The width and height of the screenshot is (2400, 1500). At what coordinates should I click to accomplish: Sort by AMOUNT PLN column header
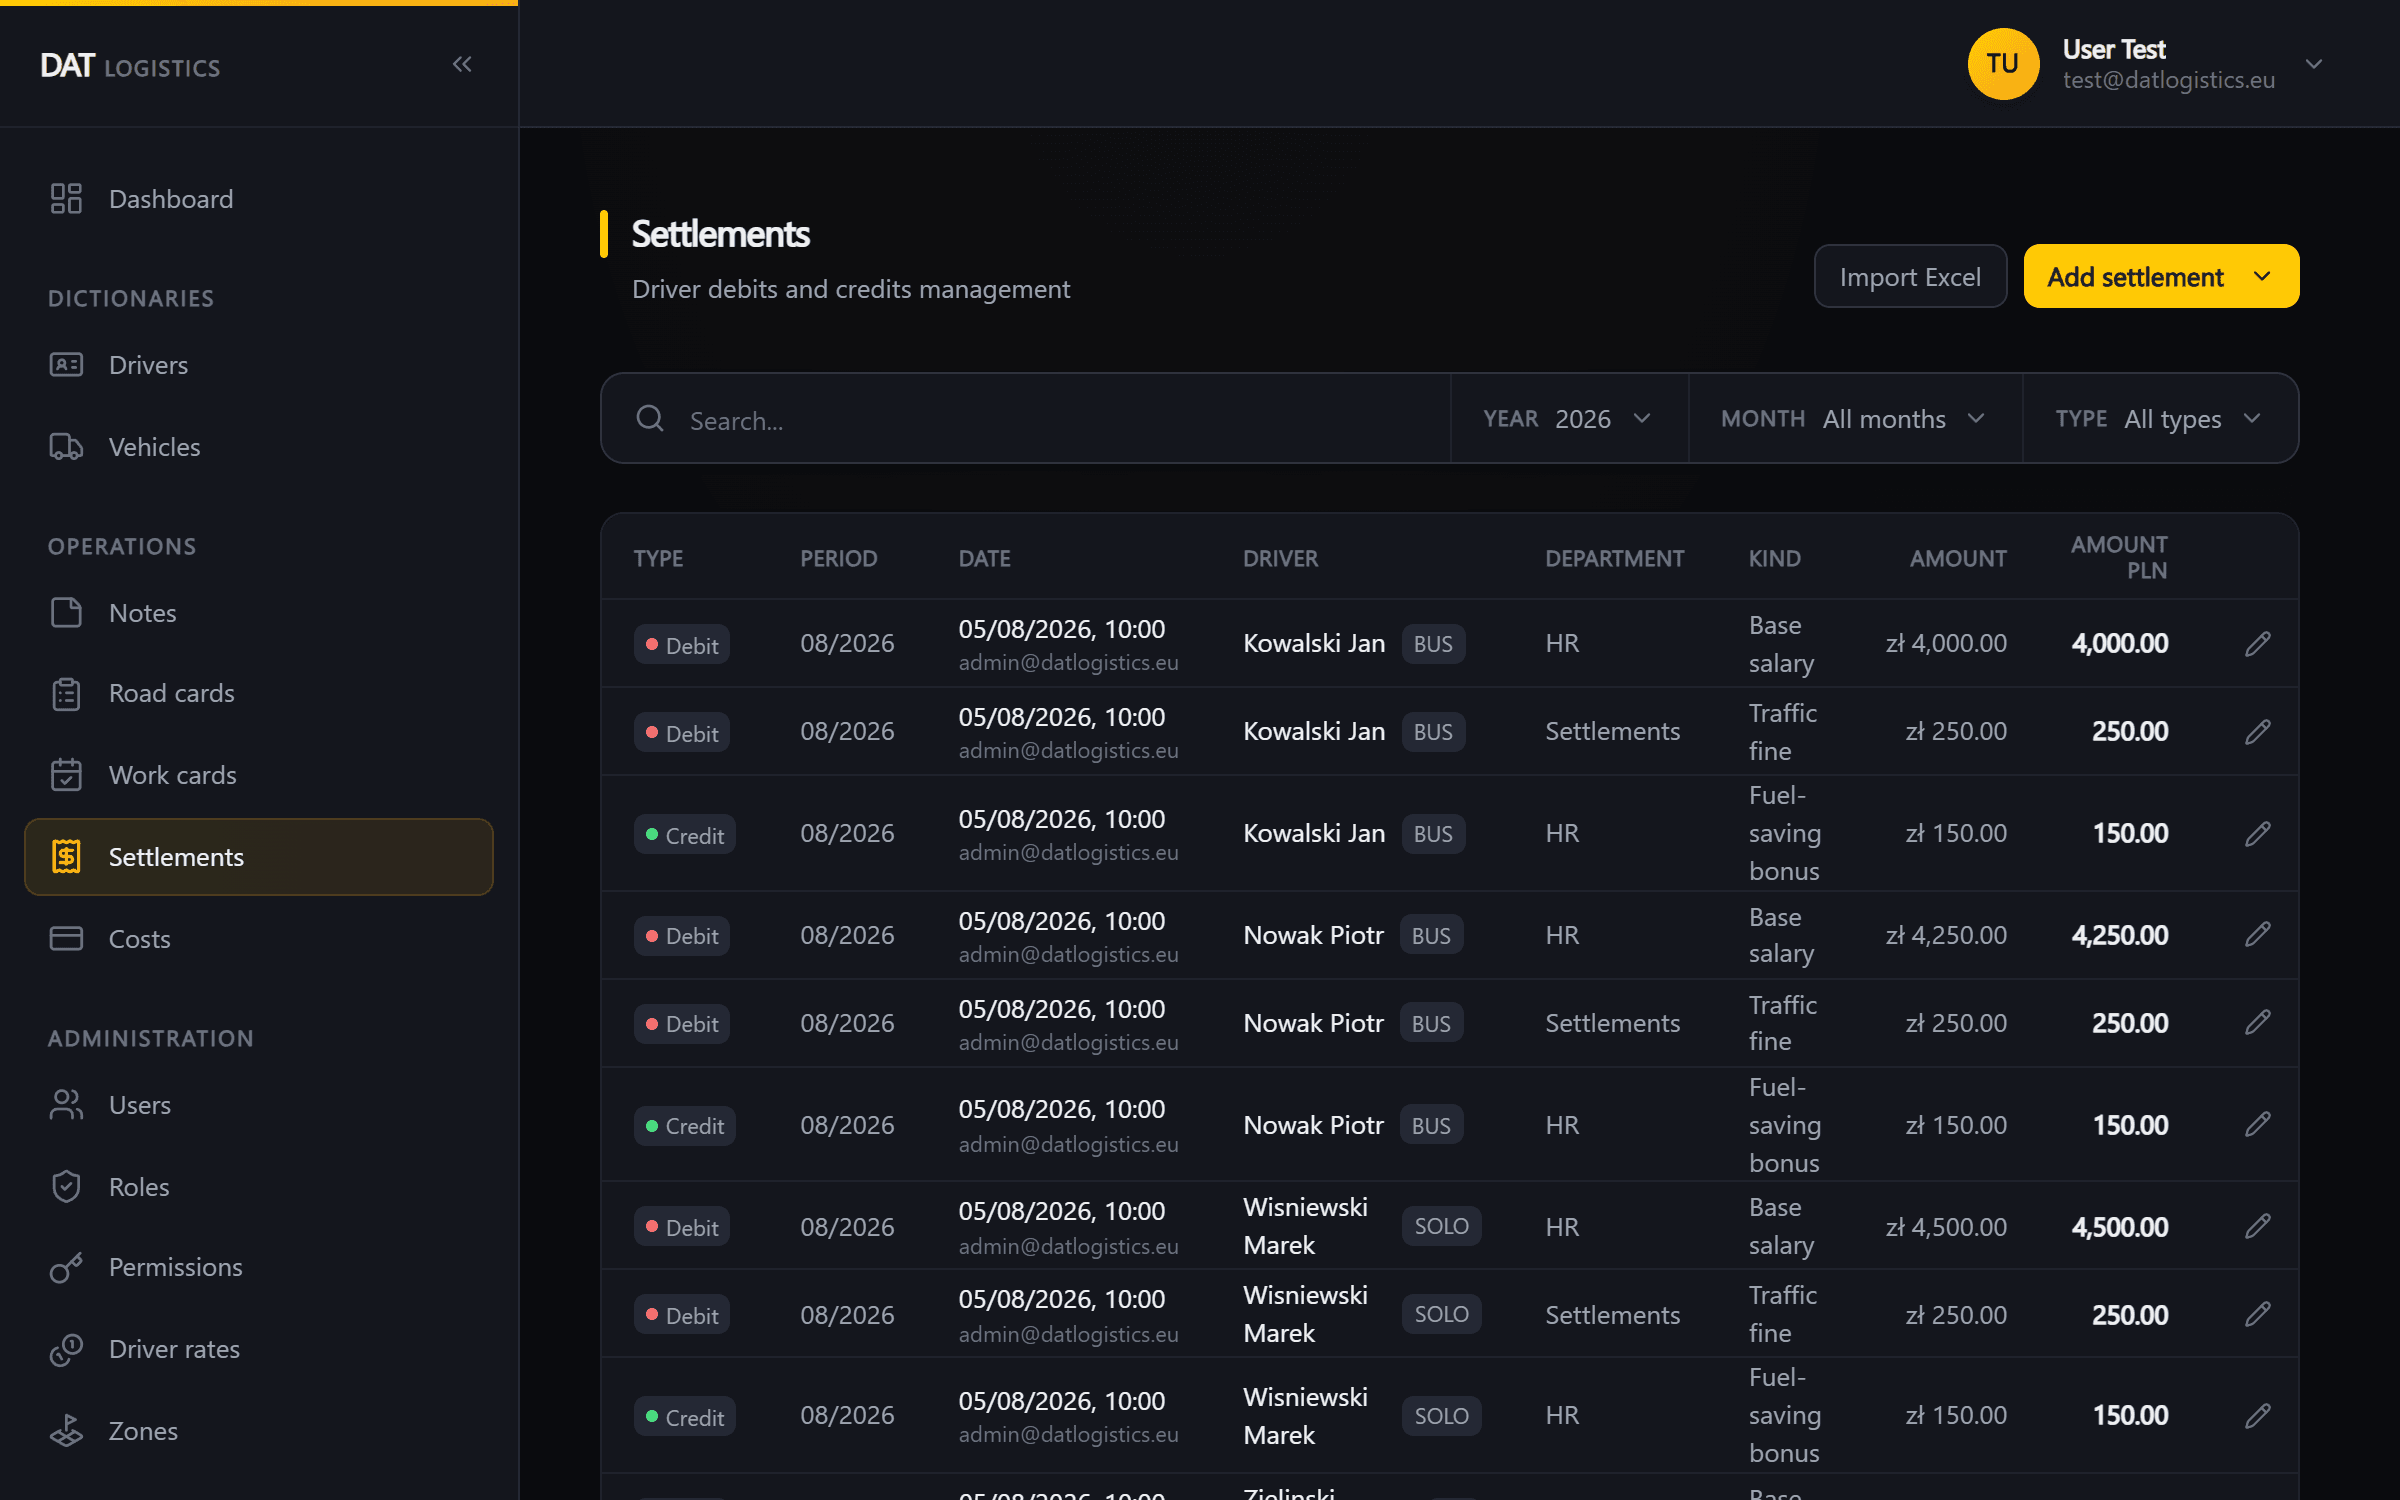coord(2118,557)
